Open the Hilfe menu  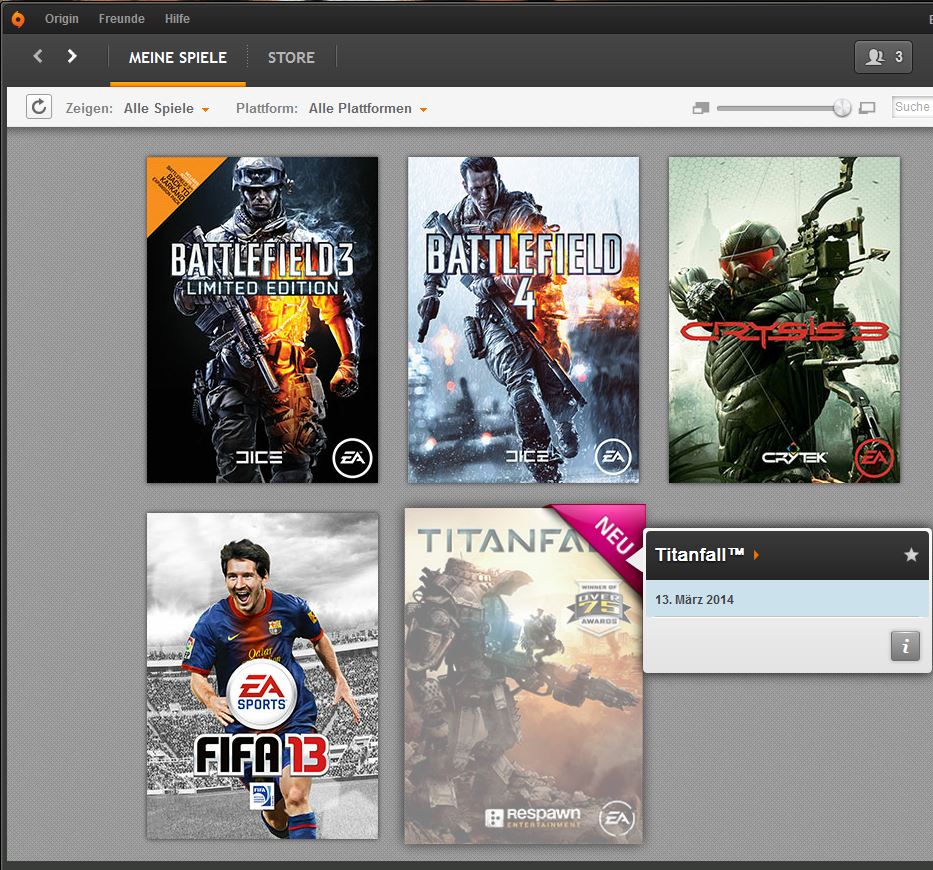pos(177,19)
